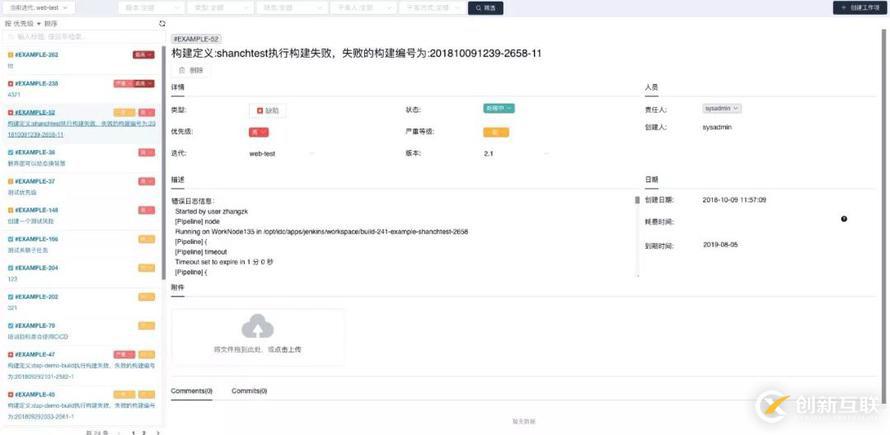Image resolution: width=890 pixels, height=435 pixels.
Task: Switch to the Comments(0) tab
Action: [x=192, y=391]
